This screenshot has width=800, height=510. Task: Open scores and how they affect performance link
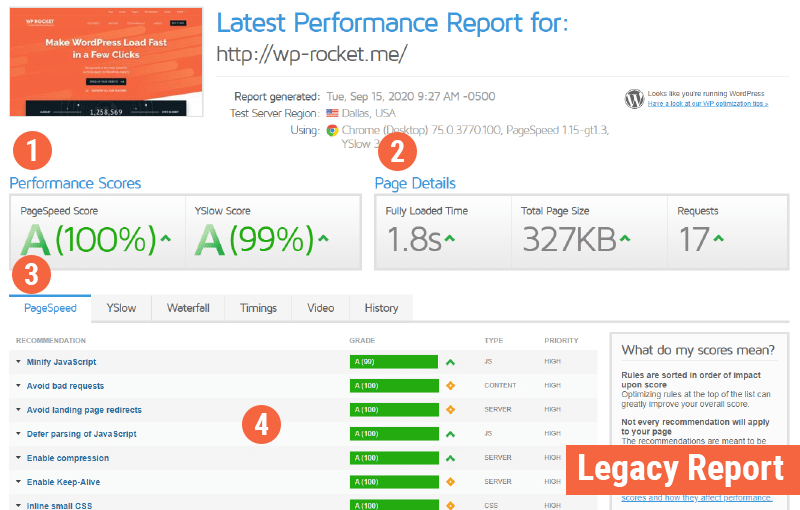coord(696,498)
